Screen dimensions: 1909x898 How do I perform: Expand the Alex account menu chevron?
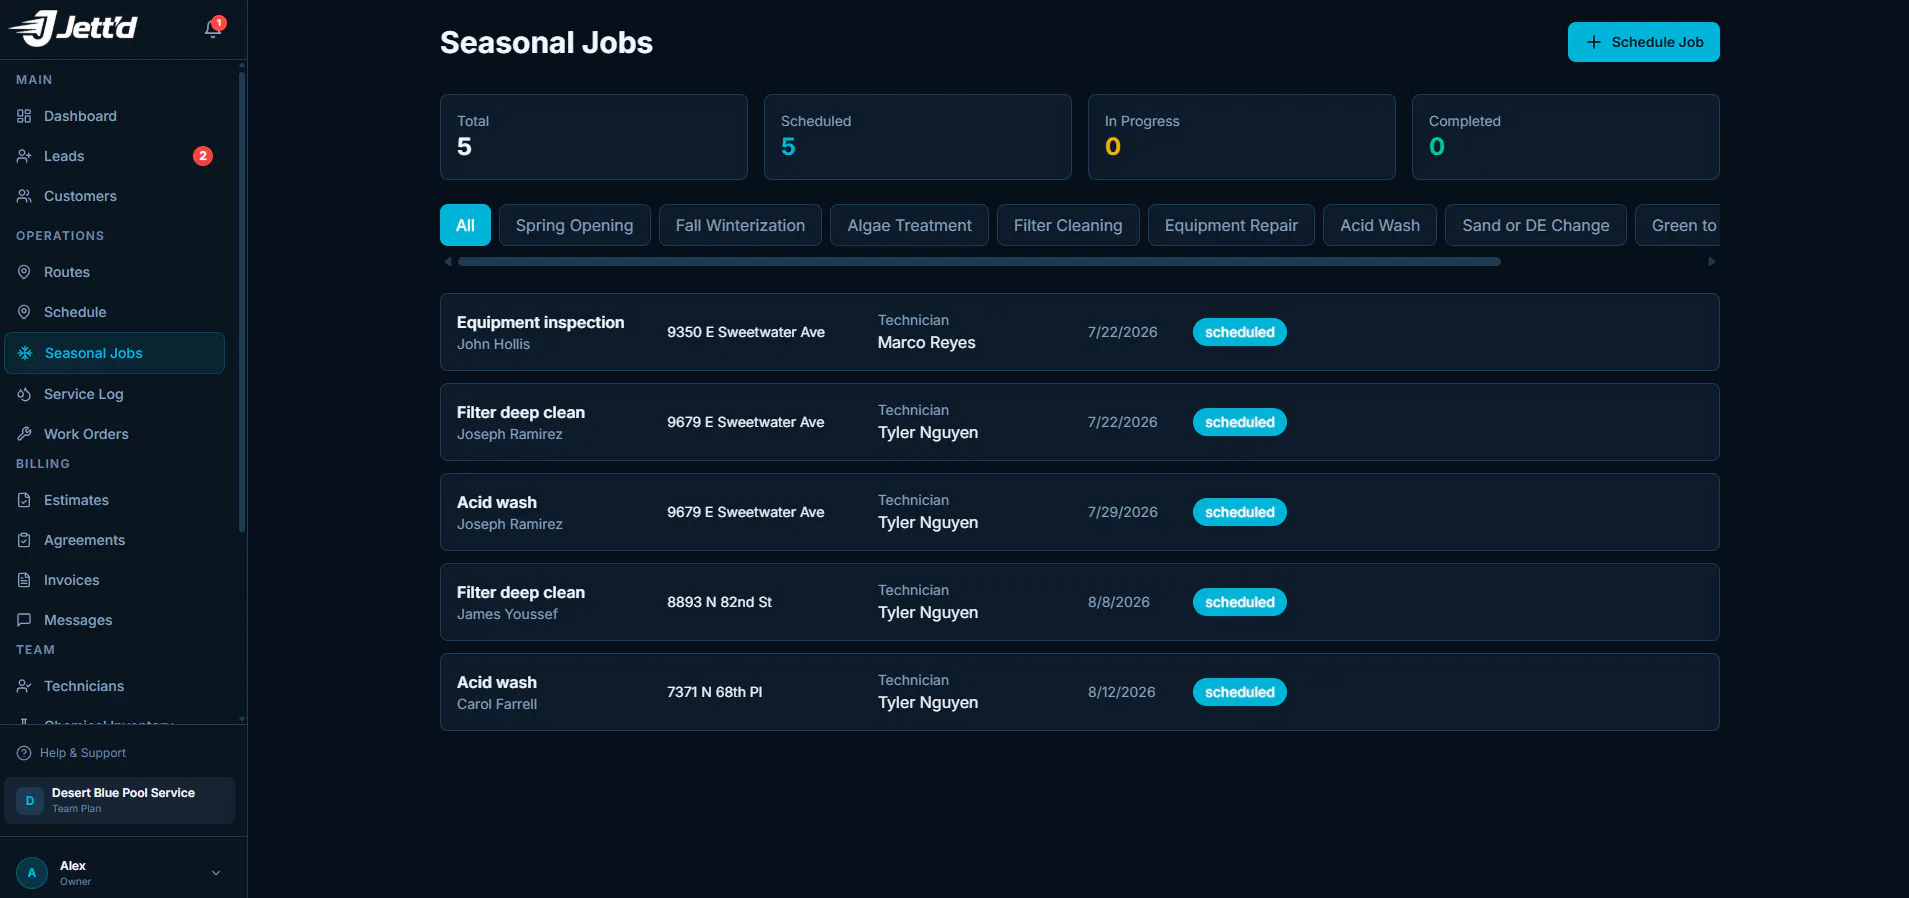point(216,873)
